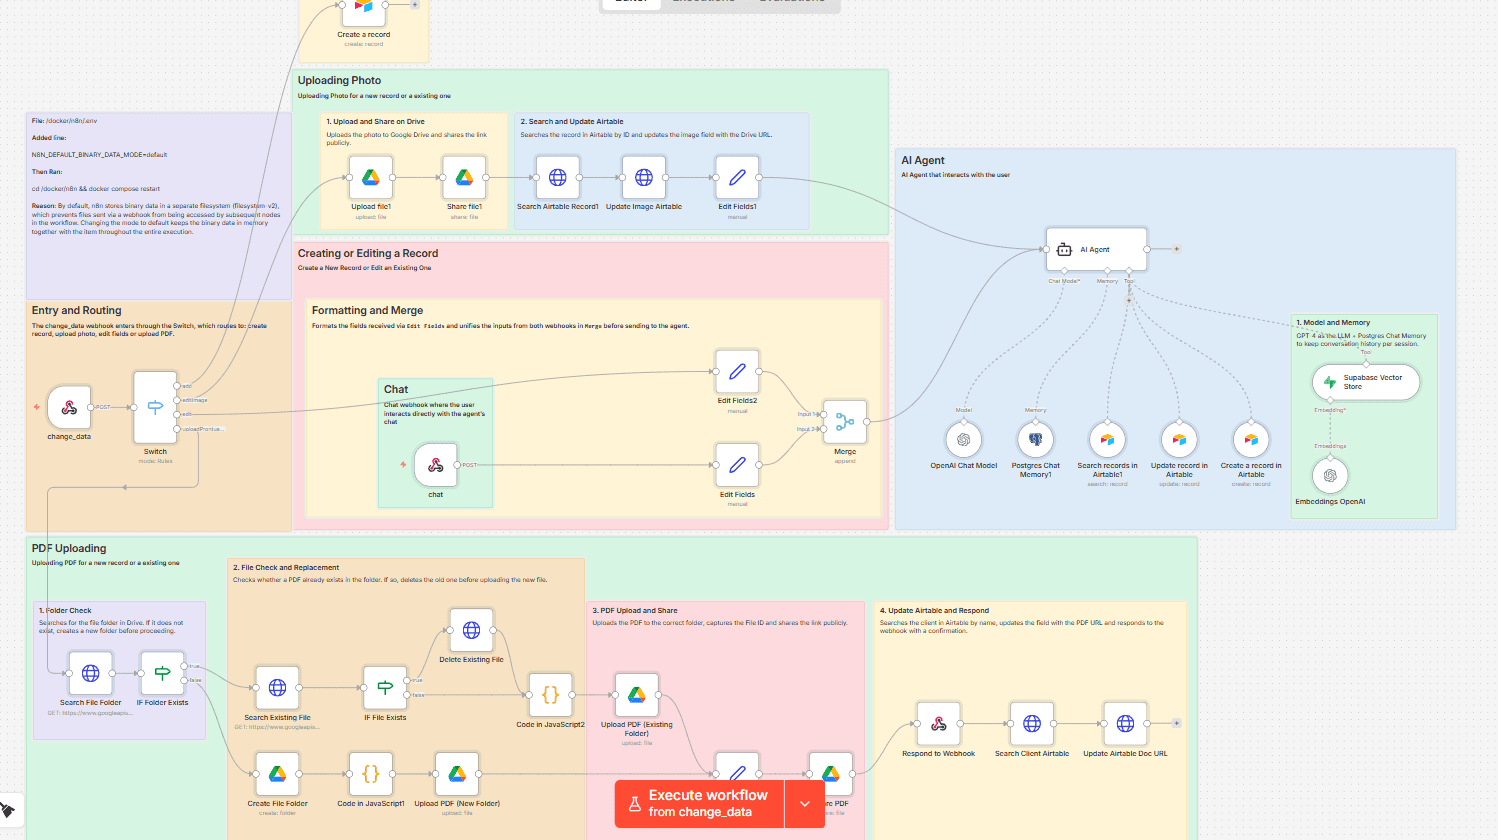Add node after AI Agent output plus
Viewport: 1498px width, 840px height.
pos(1177,249)
